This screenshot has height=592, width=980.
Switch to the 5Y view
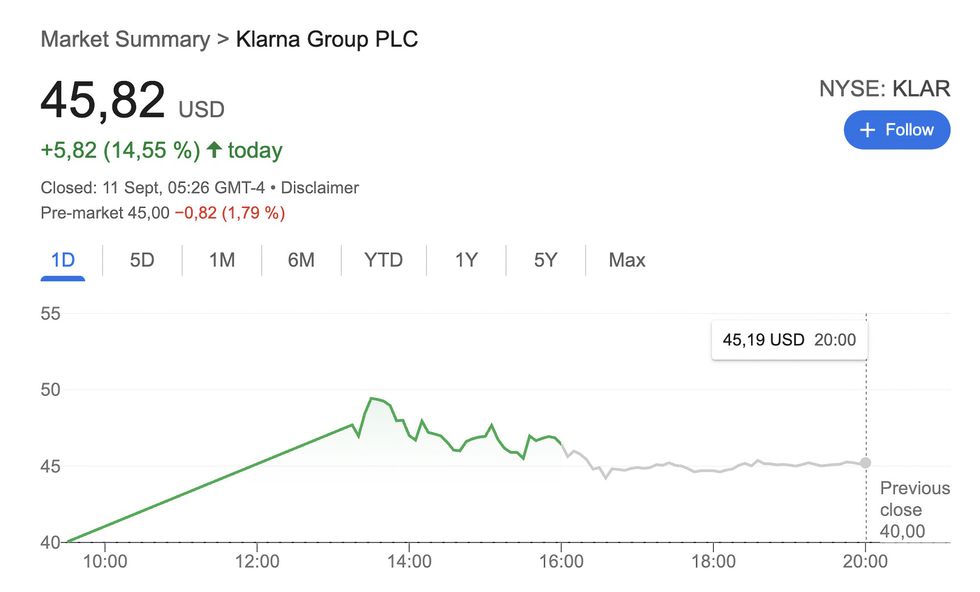(x=544, y=259)
